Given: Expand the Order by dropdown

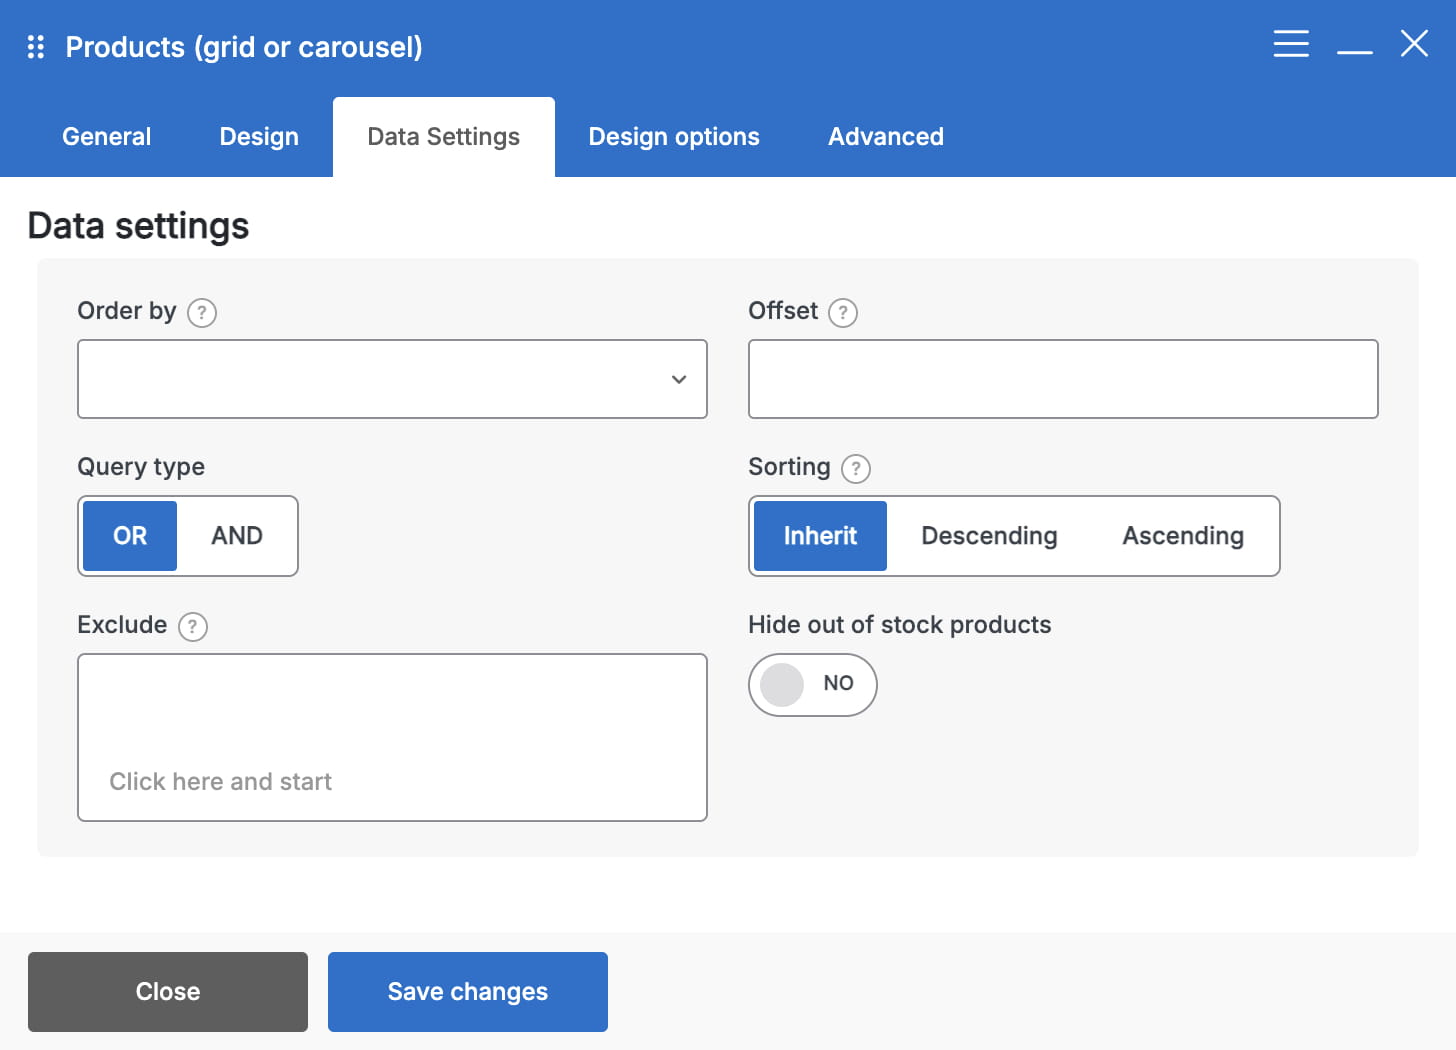Looking at the screenshot, I should coord(392,379).
